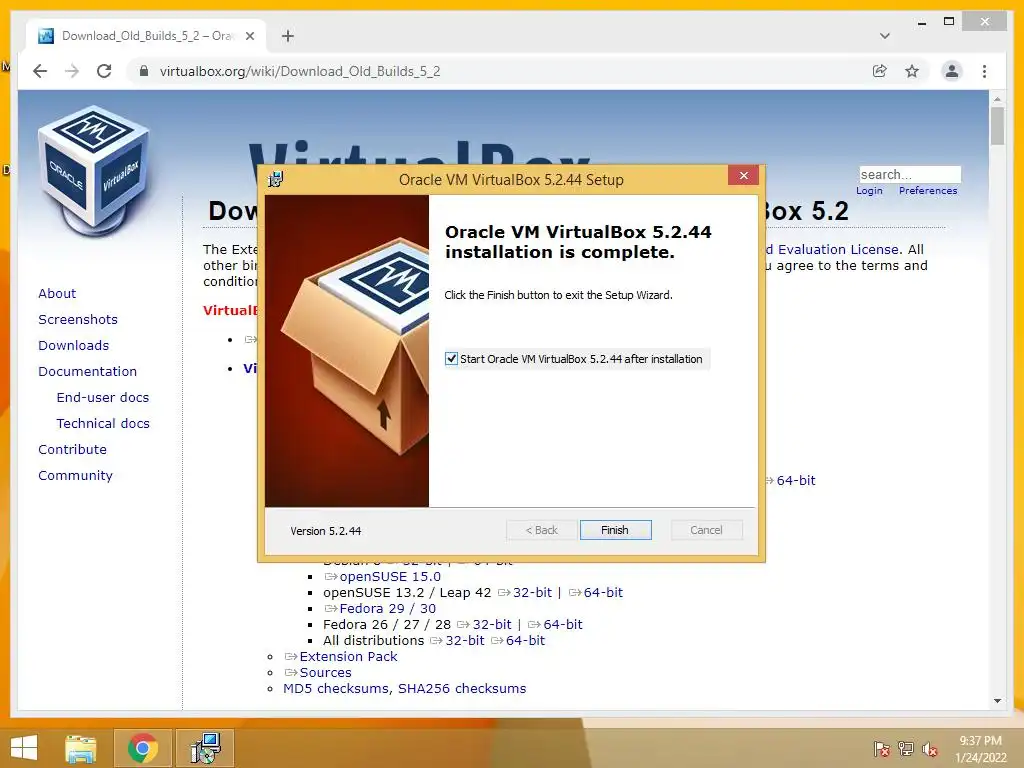Screen dimensions: 1024x768
Task: Open the Downloads sidebar link
Action: pos(73,345)
